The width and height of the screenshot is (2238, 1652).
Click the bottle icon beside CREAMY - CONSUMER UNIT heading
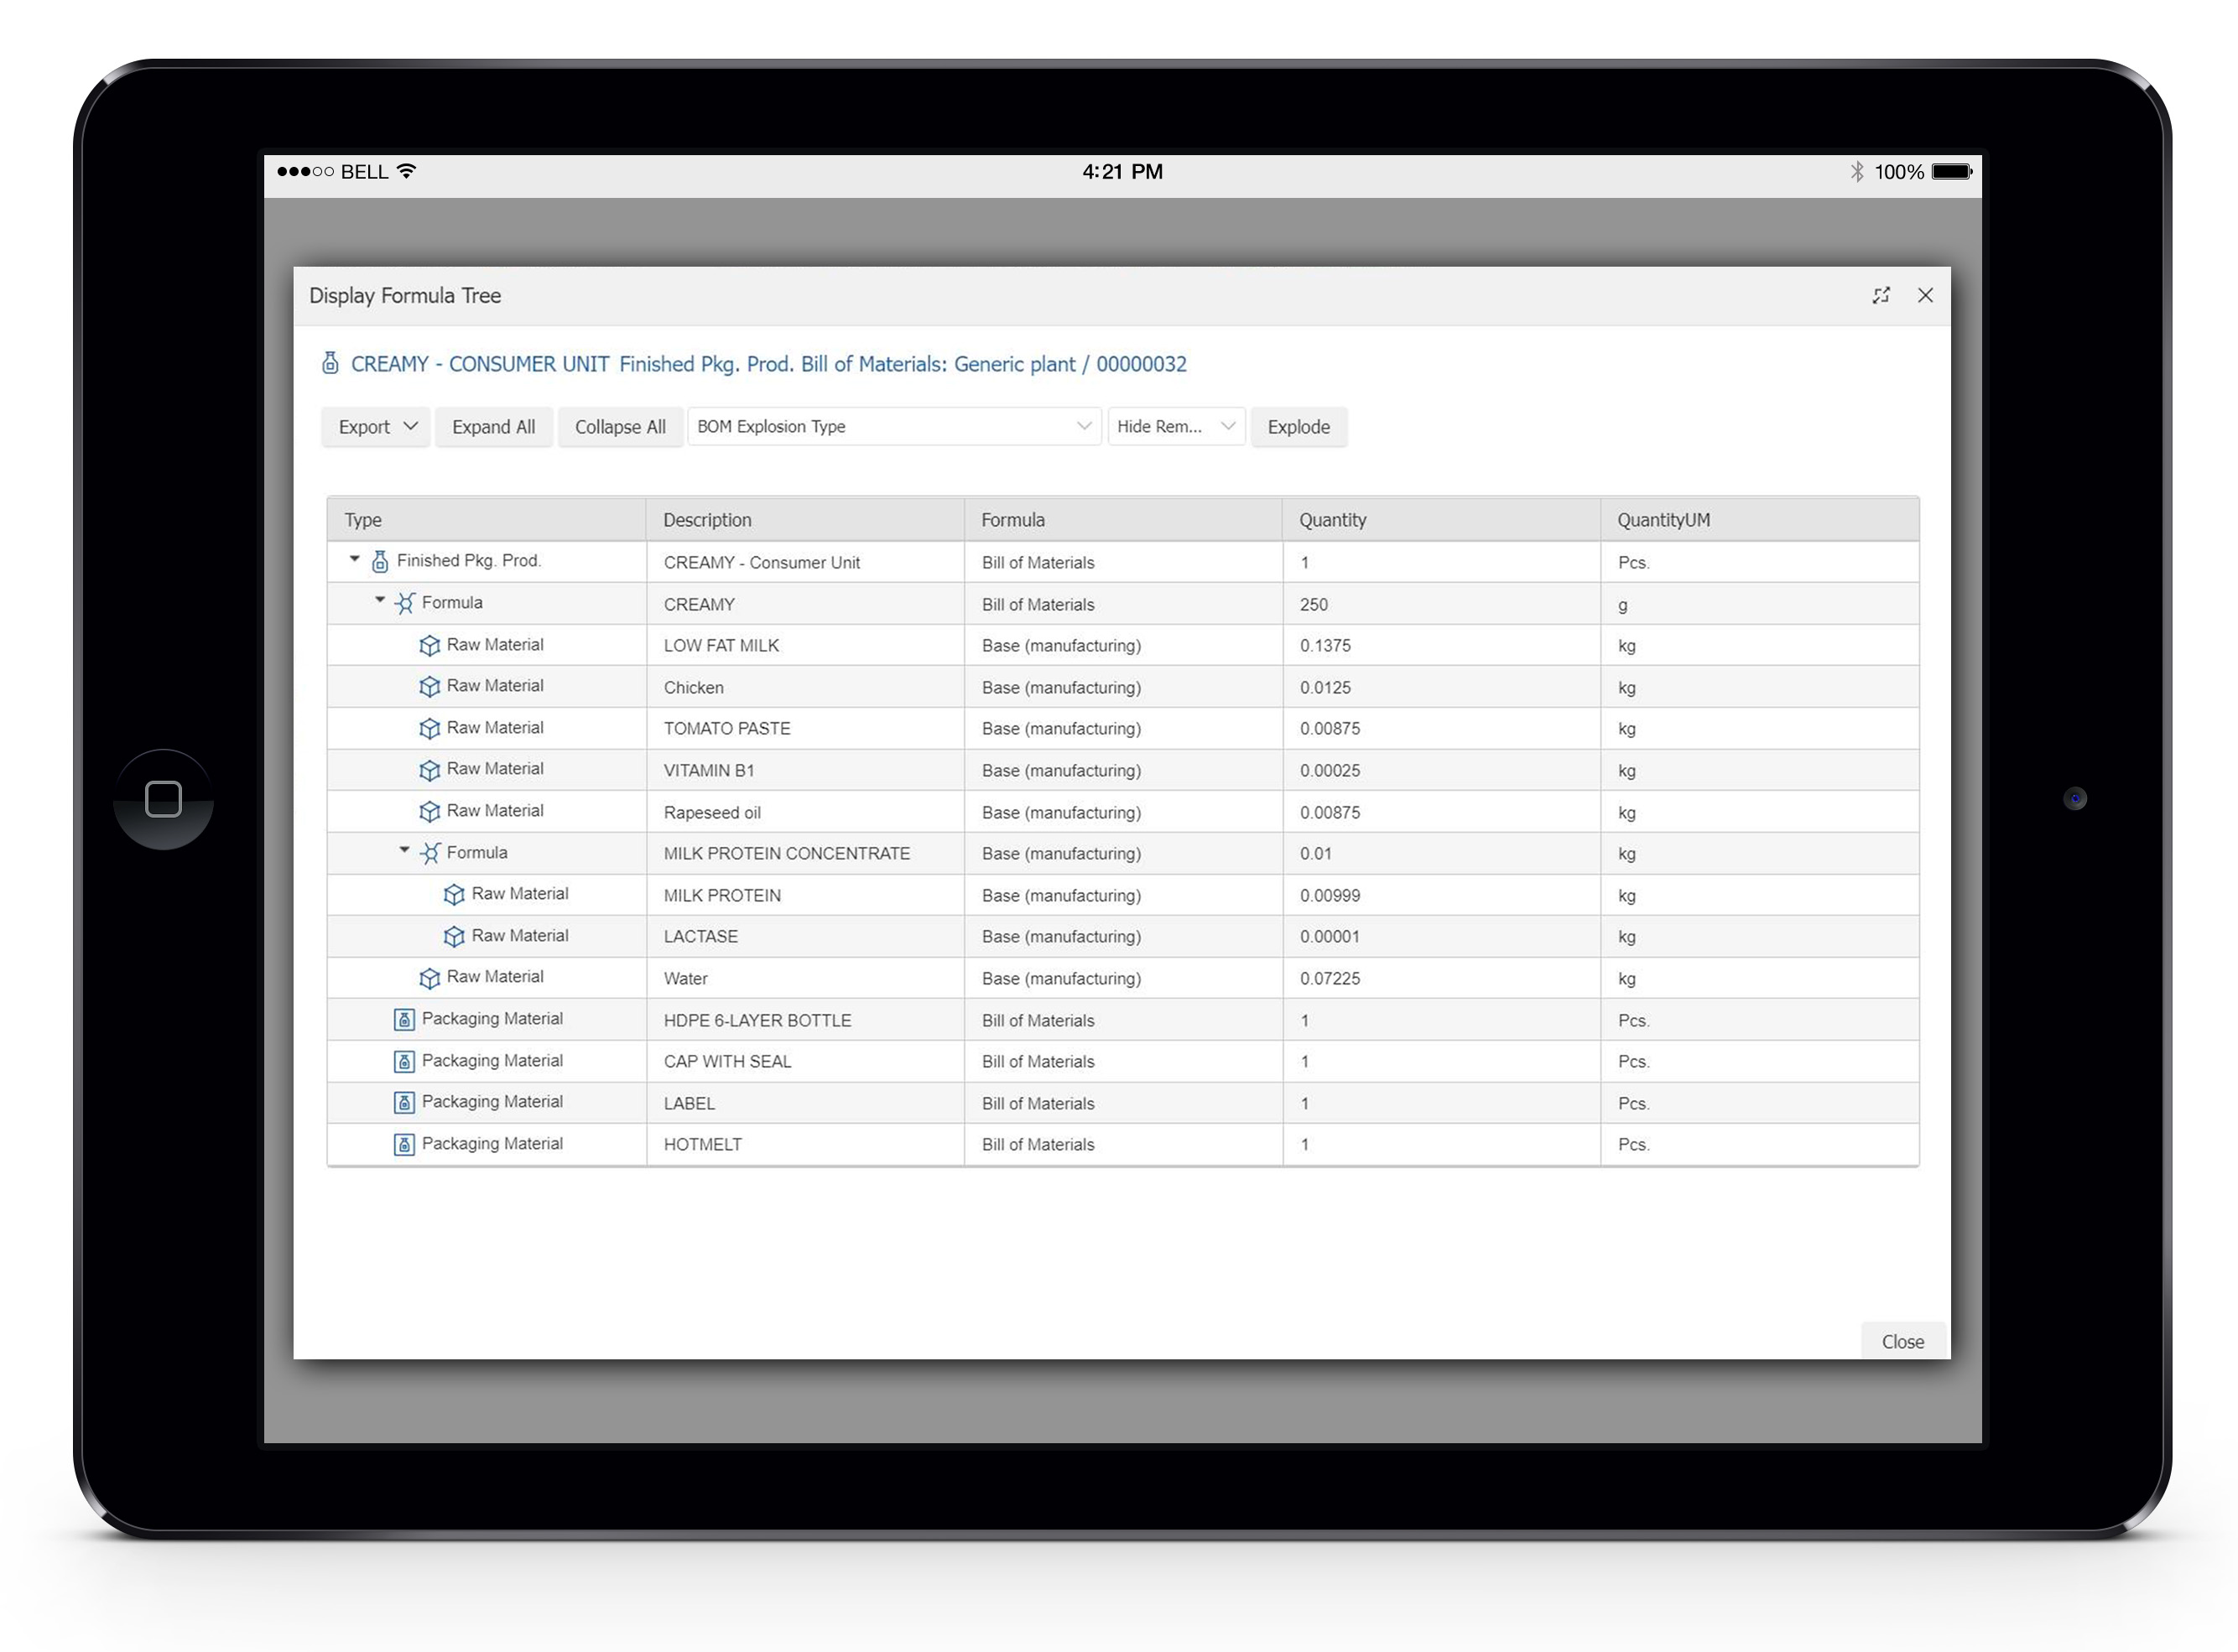coord(330,363)
